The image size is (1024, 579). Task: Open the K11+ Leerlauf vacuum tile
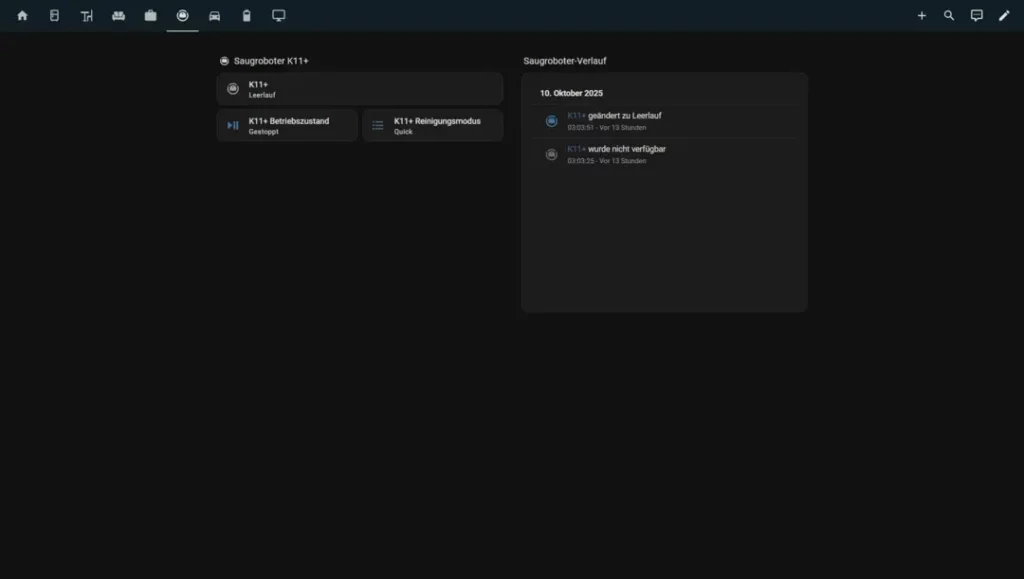[360, 89]
